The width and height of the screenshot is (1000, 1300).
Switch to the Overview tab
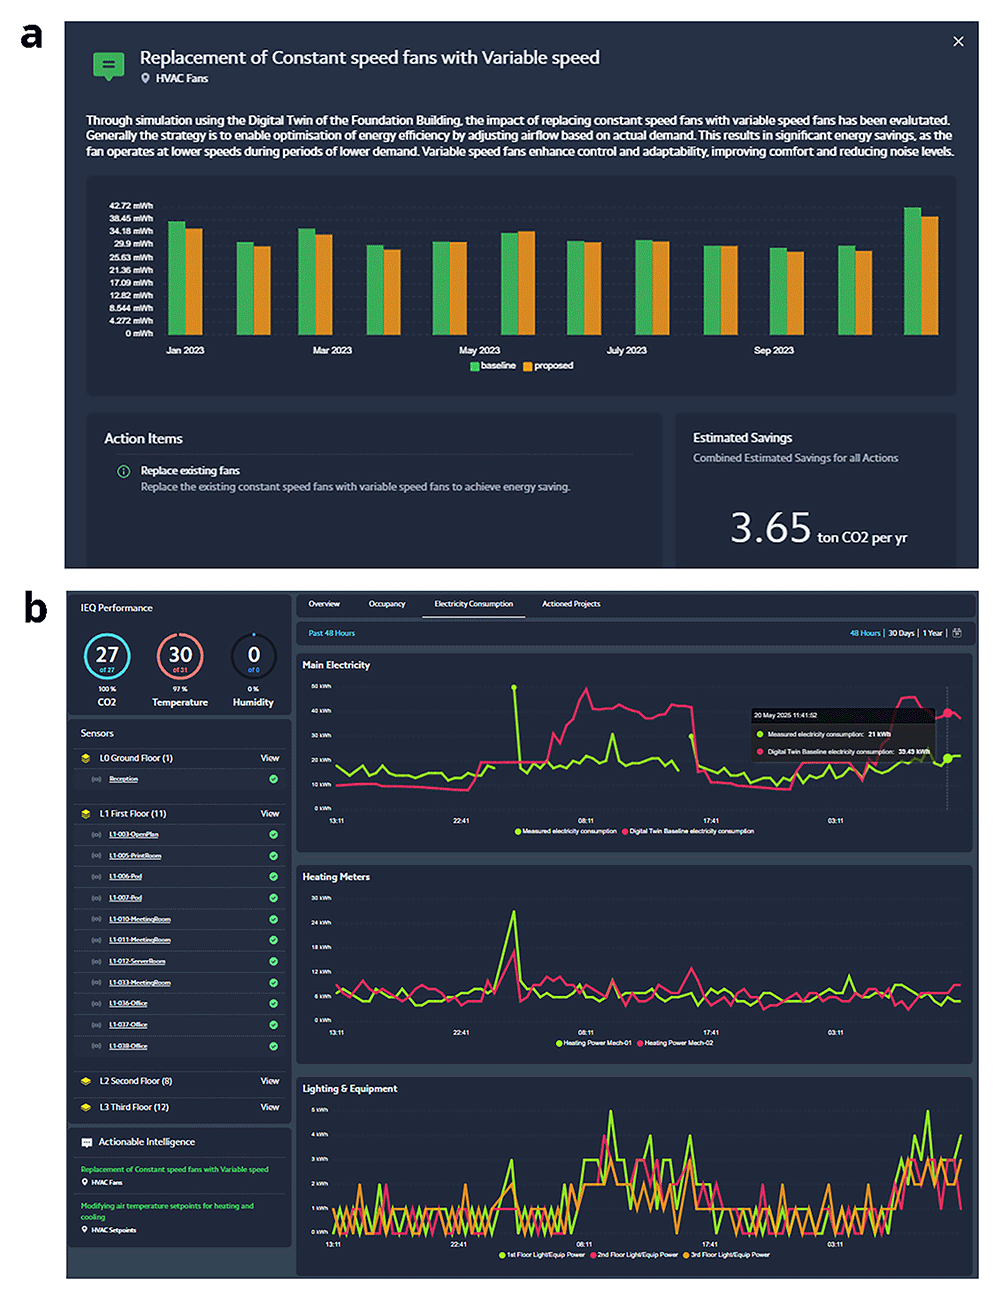pyautogui.click(x=324, y=604)
